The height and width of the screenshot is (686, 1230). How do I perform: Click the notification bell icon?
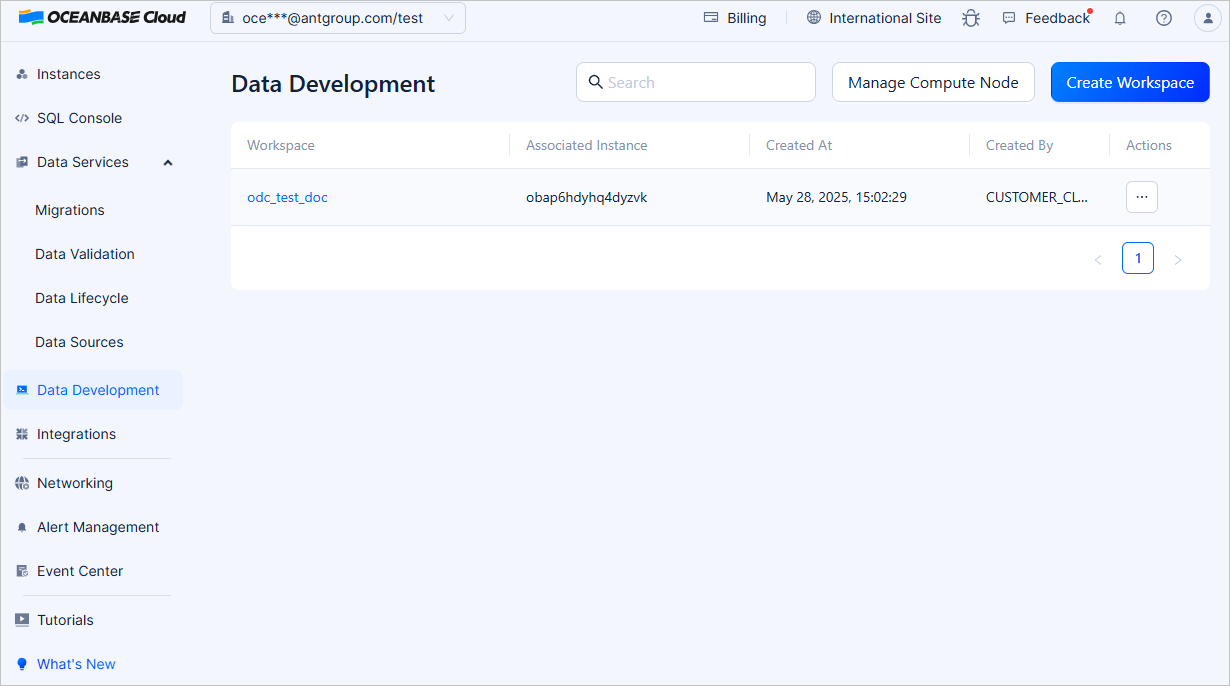pyautogui.click(x=1120, y=18)
